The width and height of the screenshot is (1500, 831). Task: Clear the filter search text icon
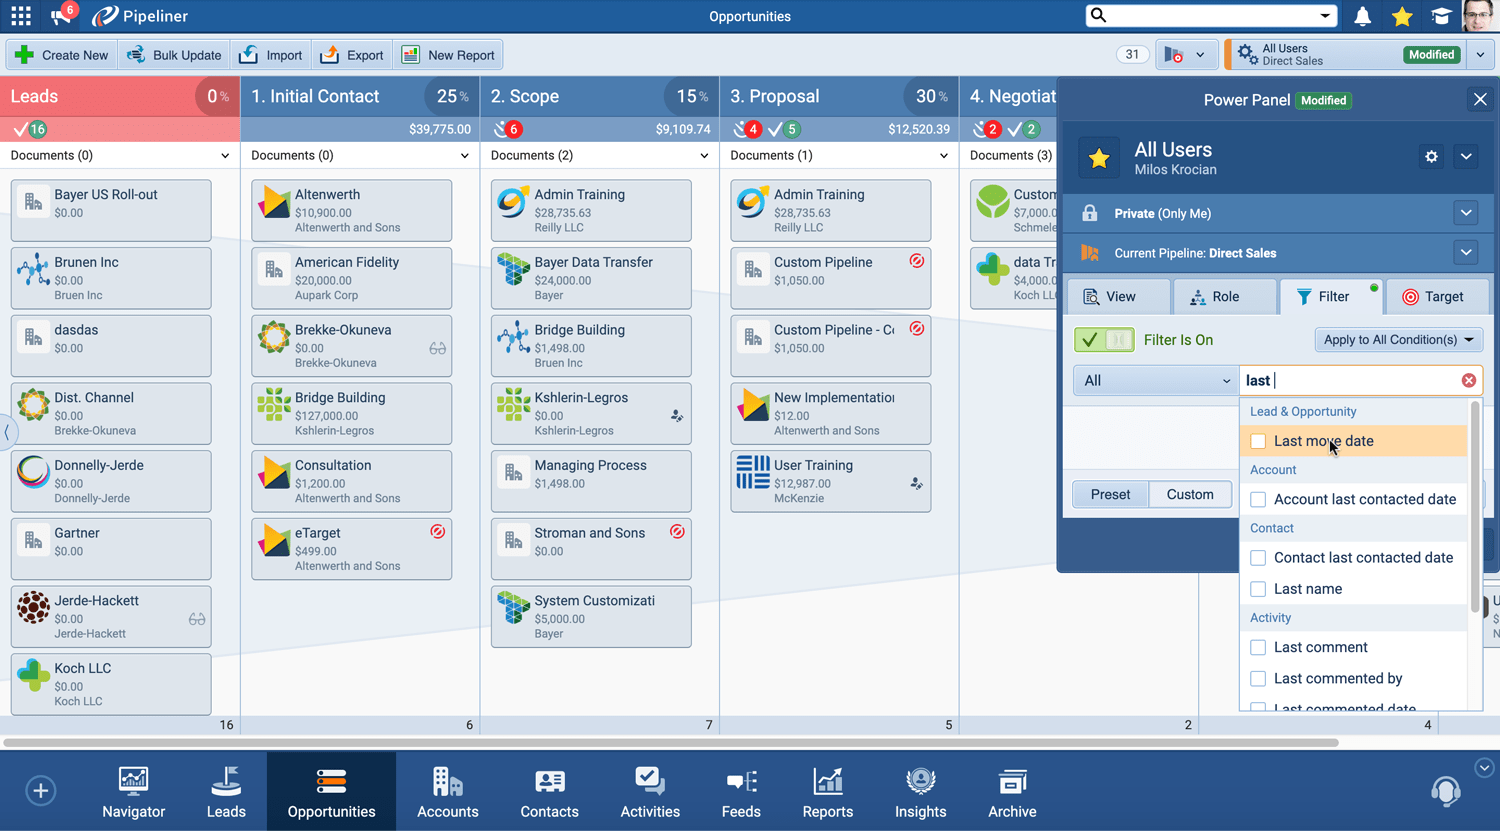pyautogui.click(x=1468, y=380)
